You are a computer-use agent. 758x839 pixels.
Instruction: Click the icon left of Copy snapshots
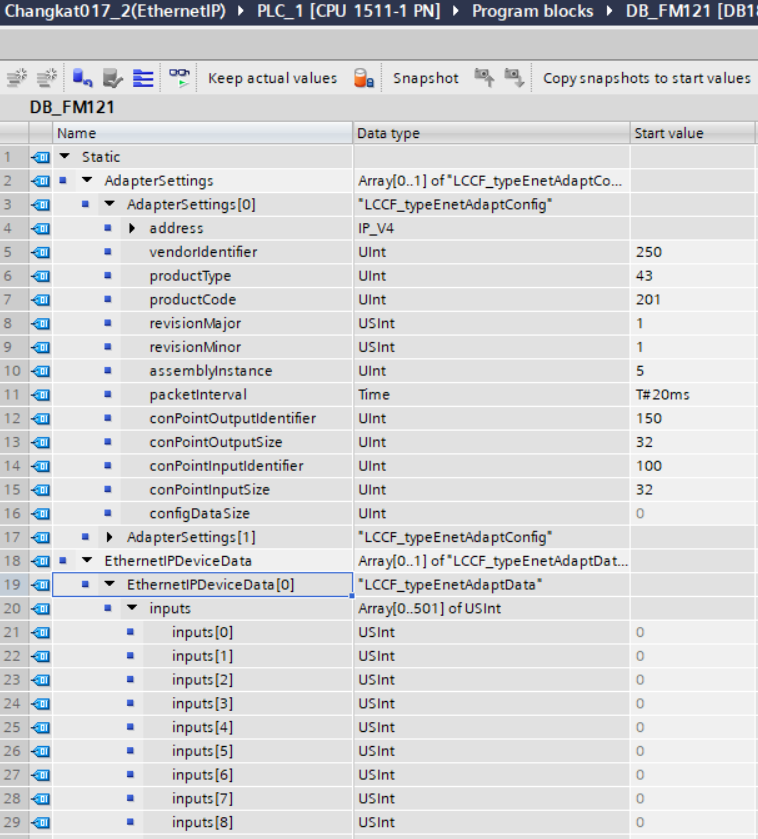point(515,78)
